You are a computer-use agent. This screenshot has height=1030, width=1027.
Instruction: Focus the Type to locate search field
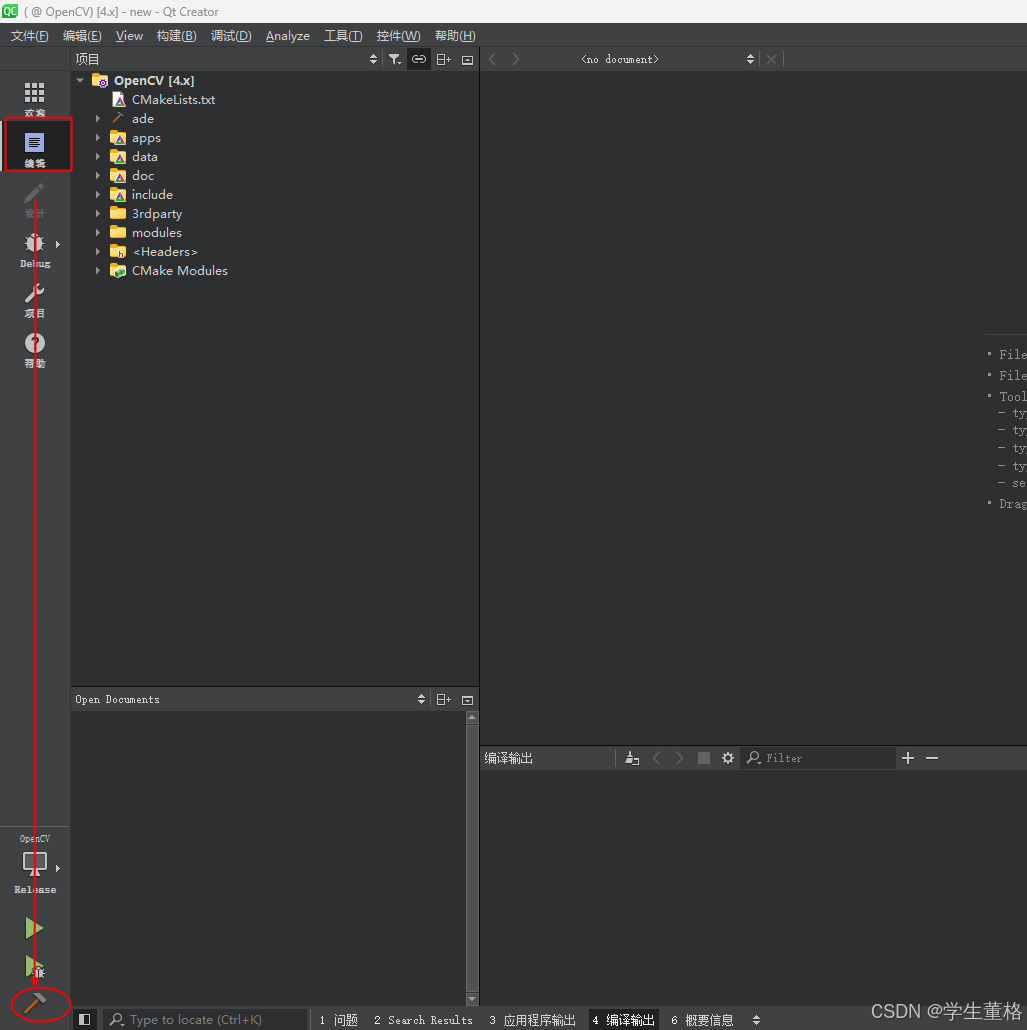coord(205,1020)
